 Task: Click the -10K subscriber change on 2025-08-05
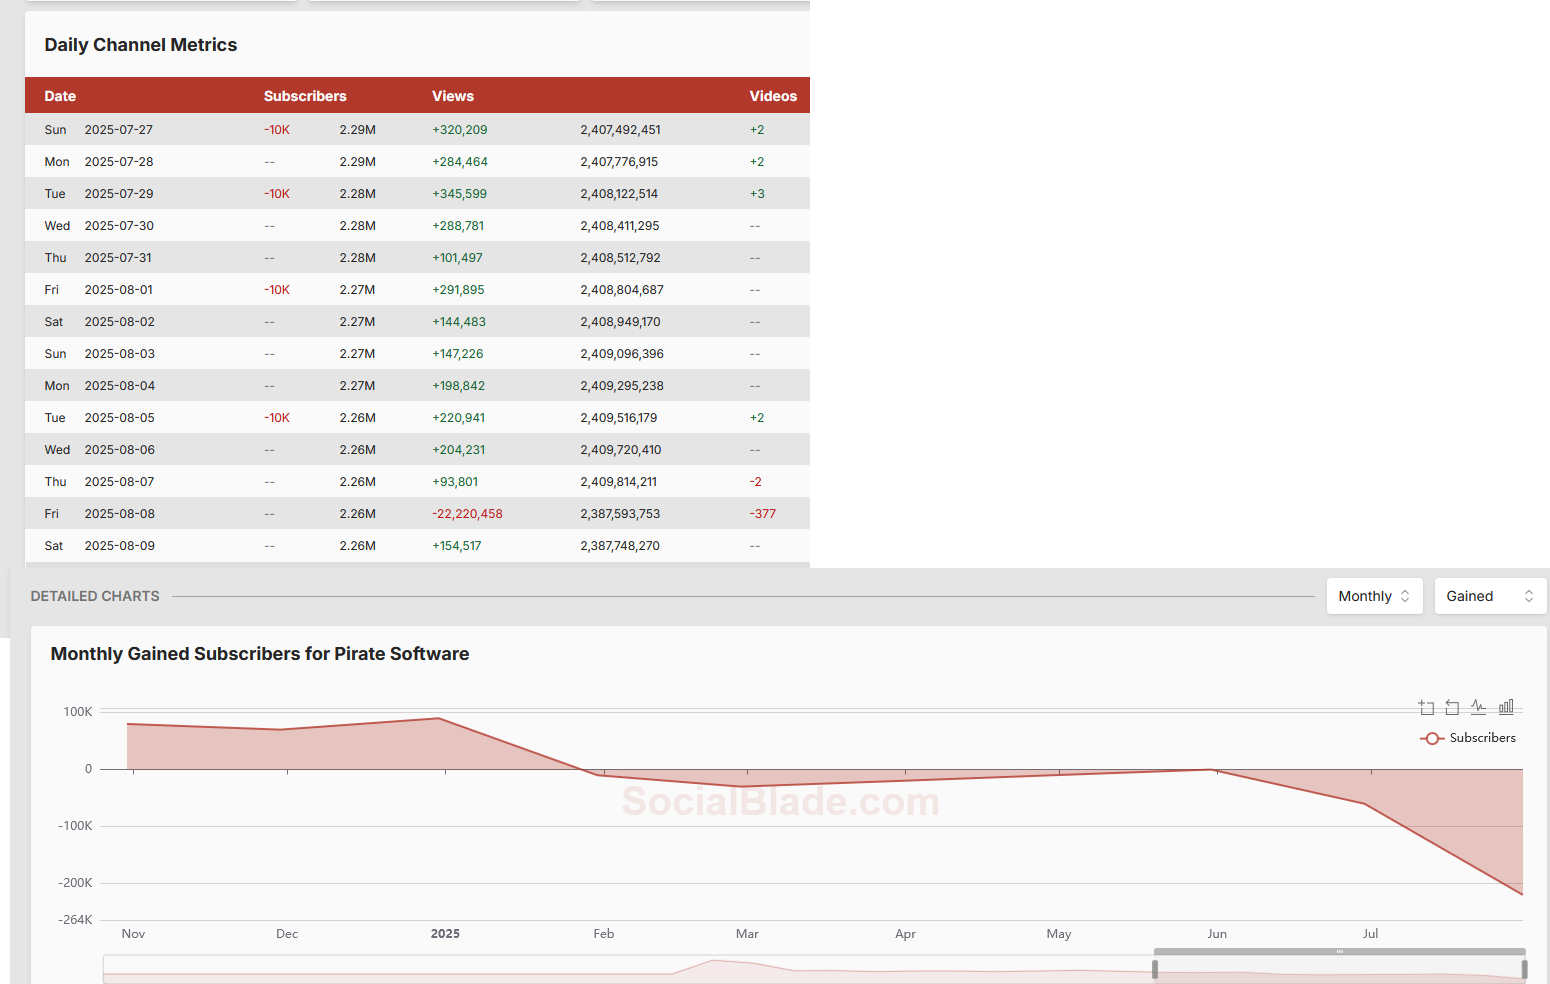(277, 418)
